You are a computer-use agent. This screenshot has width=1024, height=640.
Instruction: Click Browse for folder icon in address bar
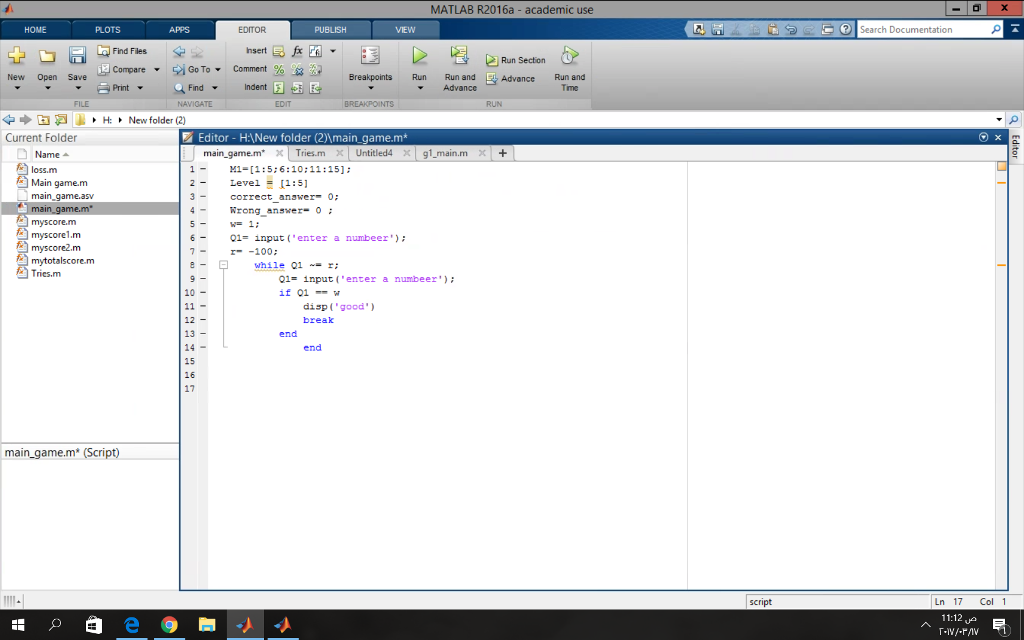tap(61, 120)
